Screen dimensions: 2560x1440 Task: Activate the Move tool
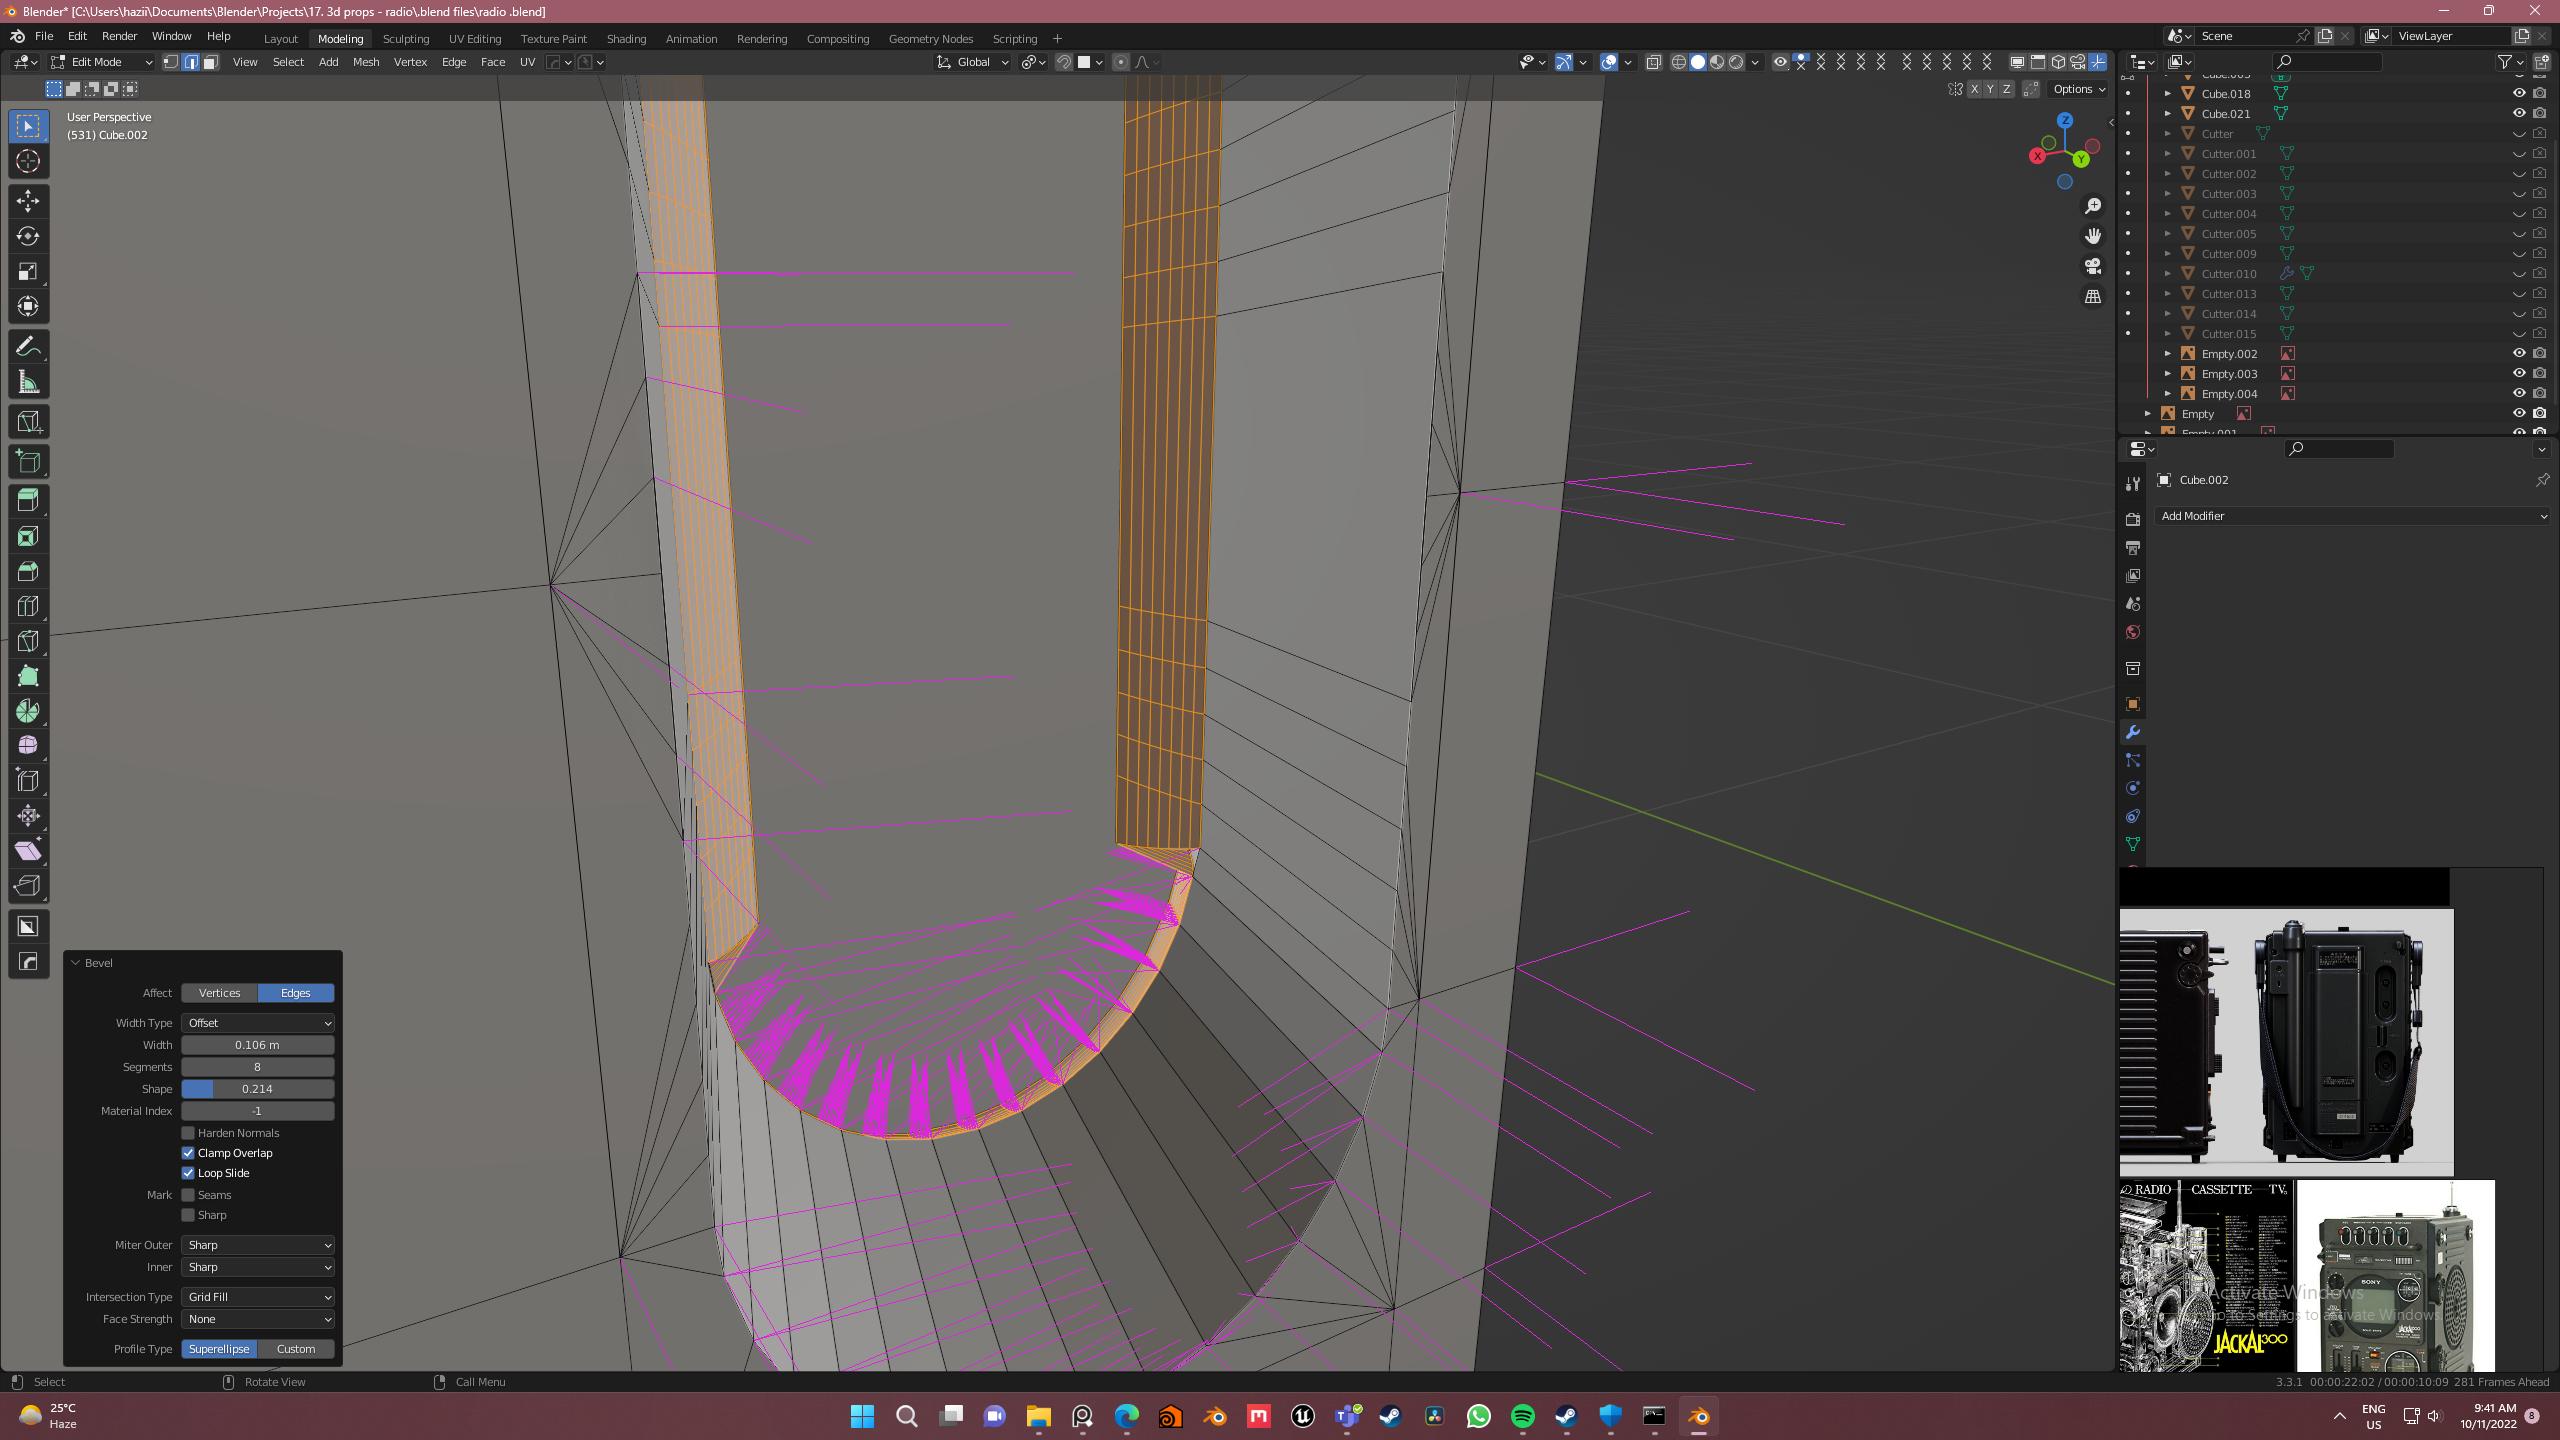pyautogui.click(x=28, y=201)
